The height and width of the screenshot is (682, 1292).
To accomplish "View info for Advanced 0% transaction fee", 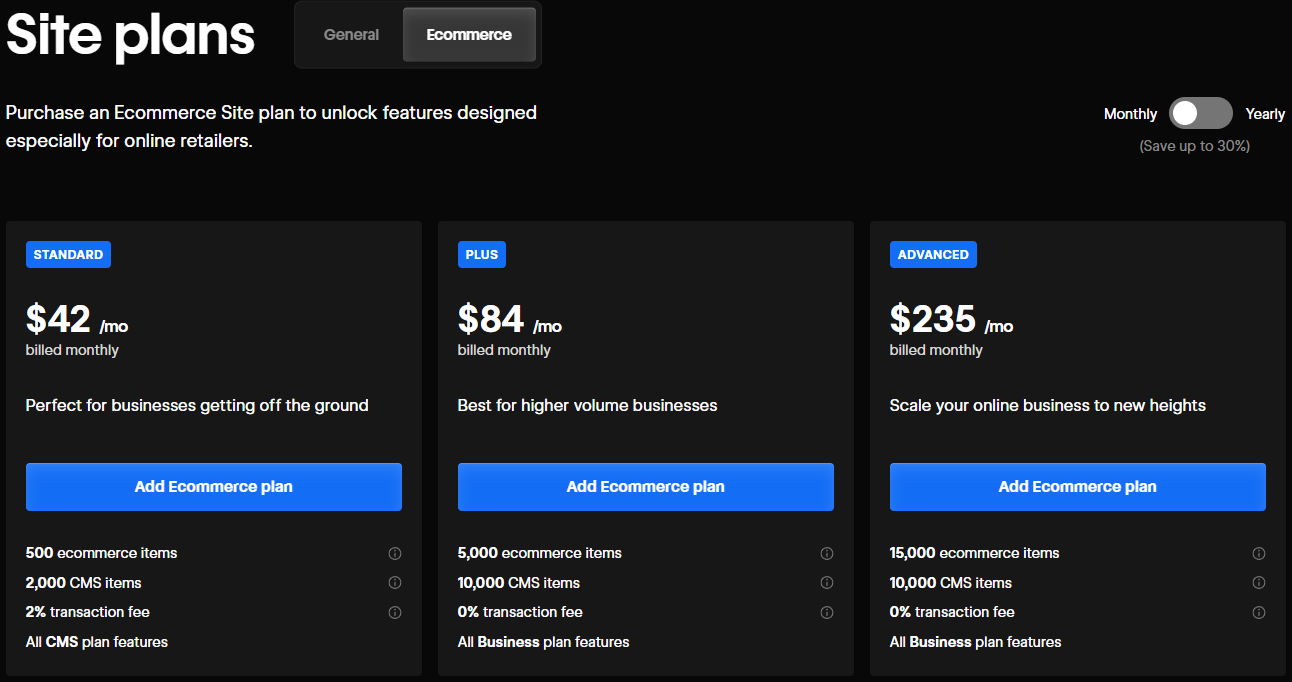I will (x=1259, y=613).
